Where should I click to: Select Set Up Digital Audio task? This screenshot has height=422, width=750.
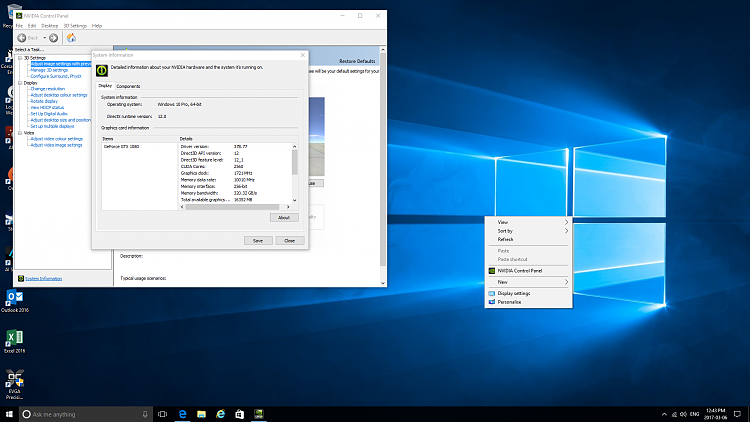pos(49,114)
